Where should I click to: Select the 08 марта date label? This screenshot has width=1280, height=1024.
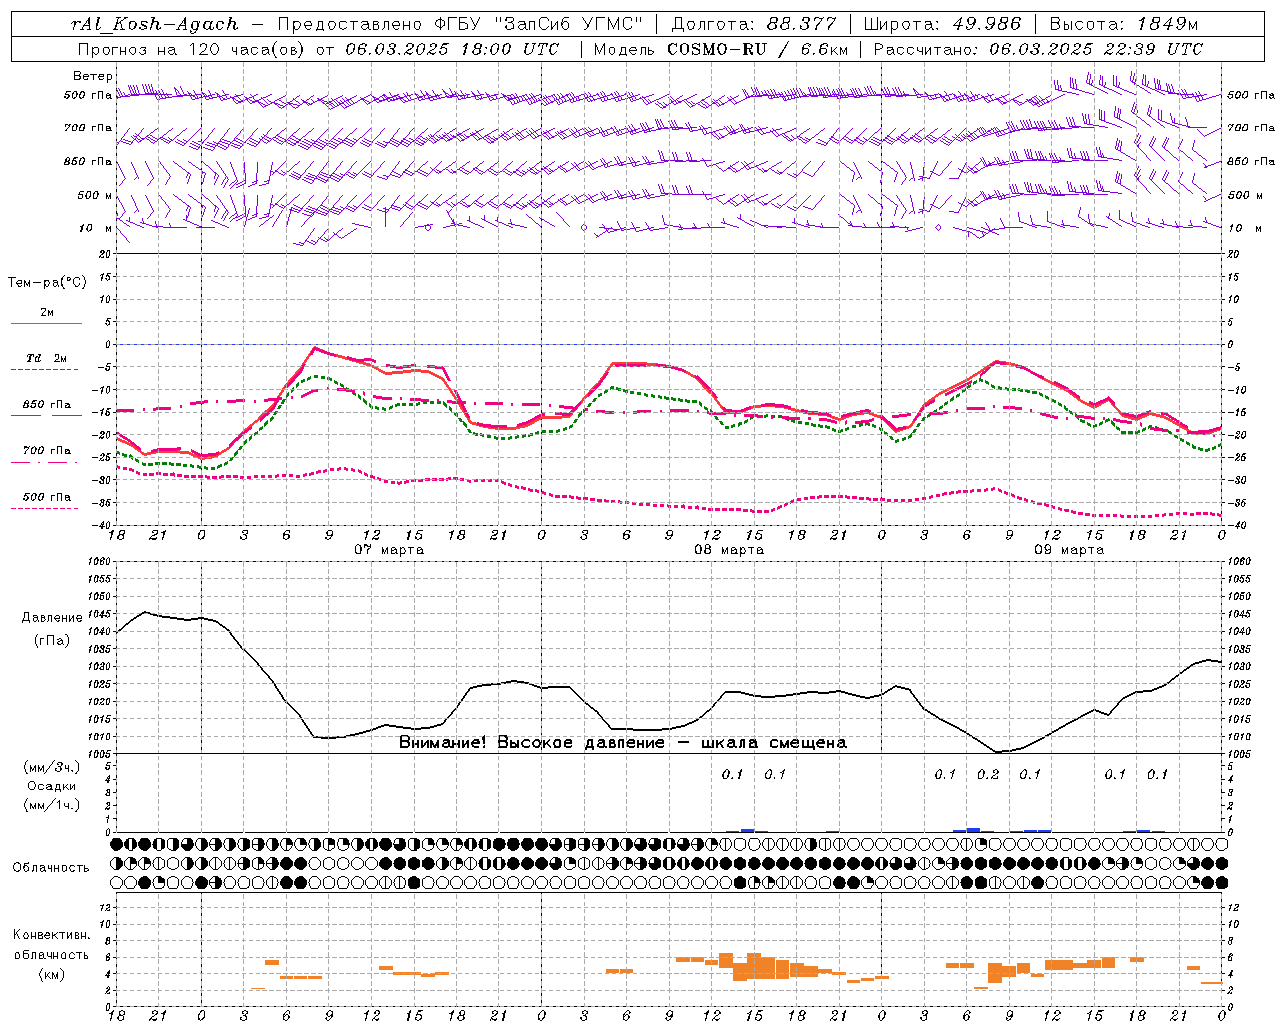coord(729,550)
